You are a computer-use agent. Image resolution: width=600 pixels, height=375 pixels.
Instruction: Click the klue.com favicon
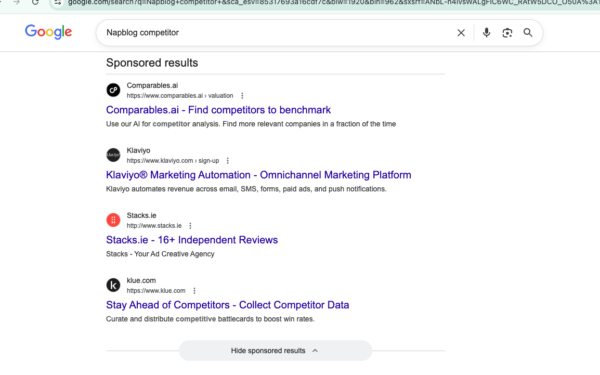click(113, 285)
